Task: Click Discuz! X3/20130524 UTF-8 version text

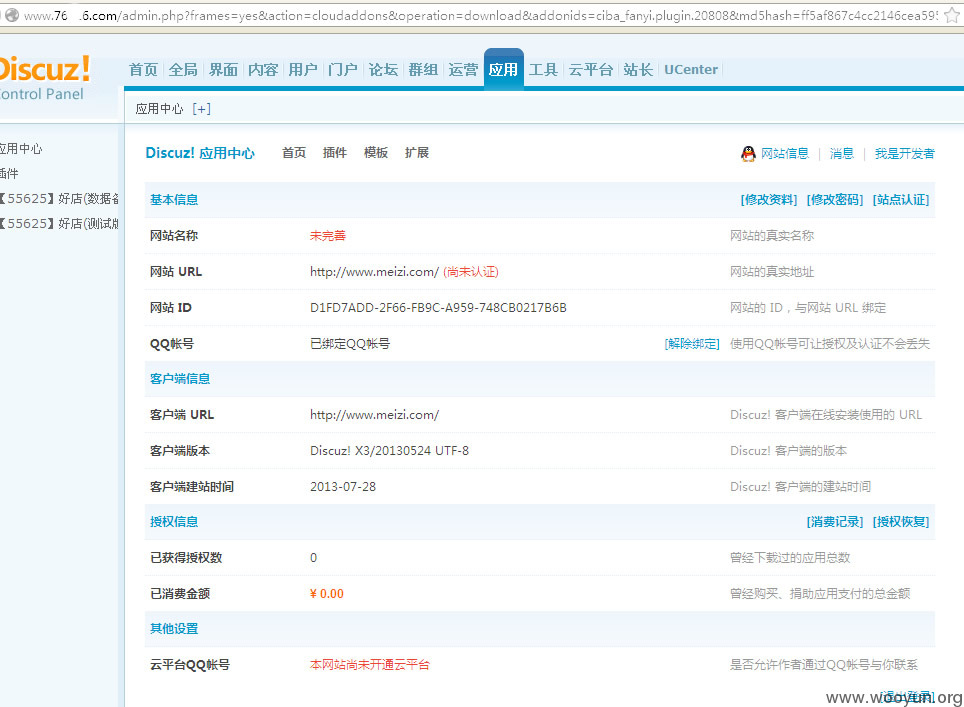Action: (389, 451)
